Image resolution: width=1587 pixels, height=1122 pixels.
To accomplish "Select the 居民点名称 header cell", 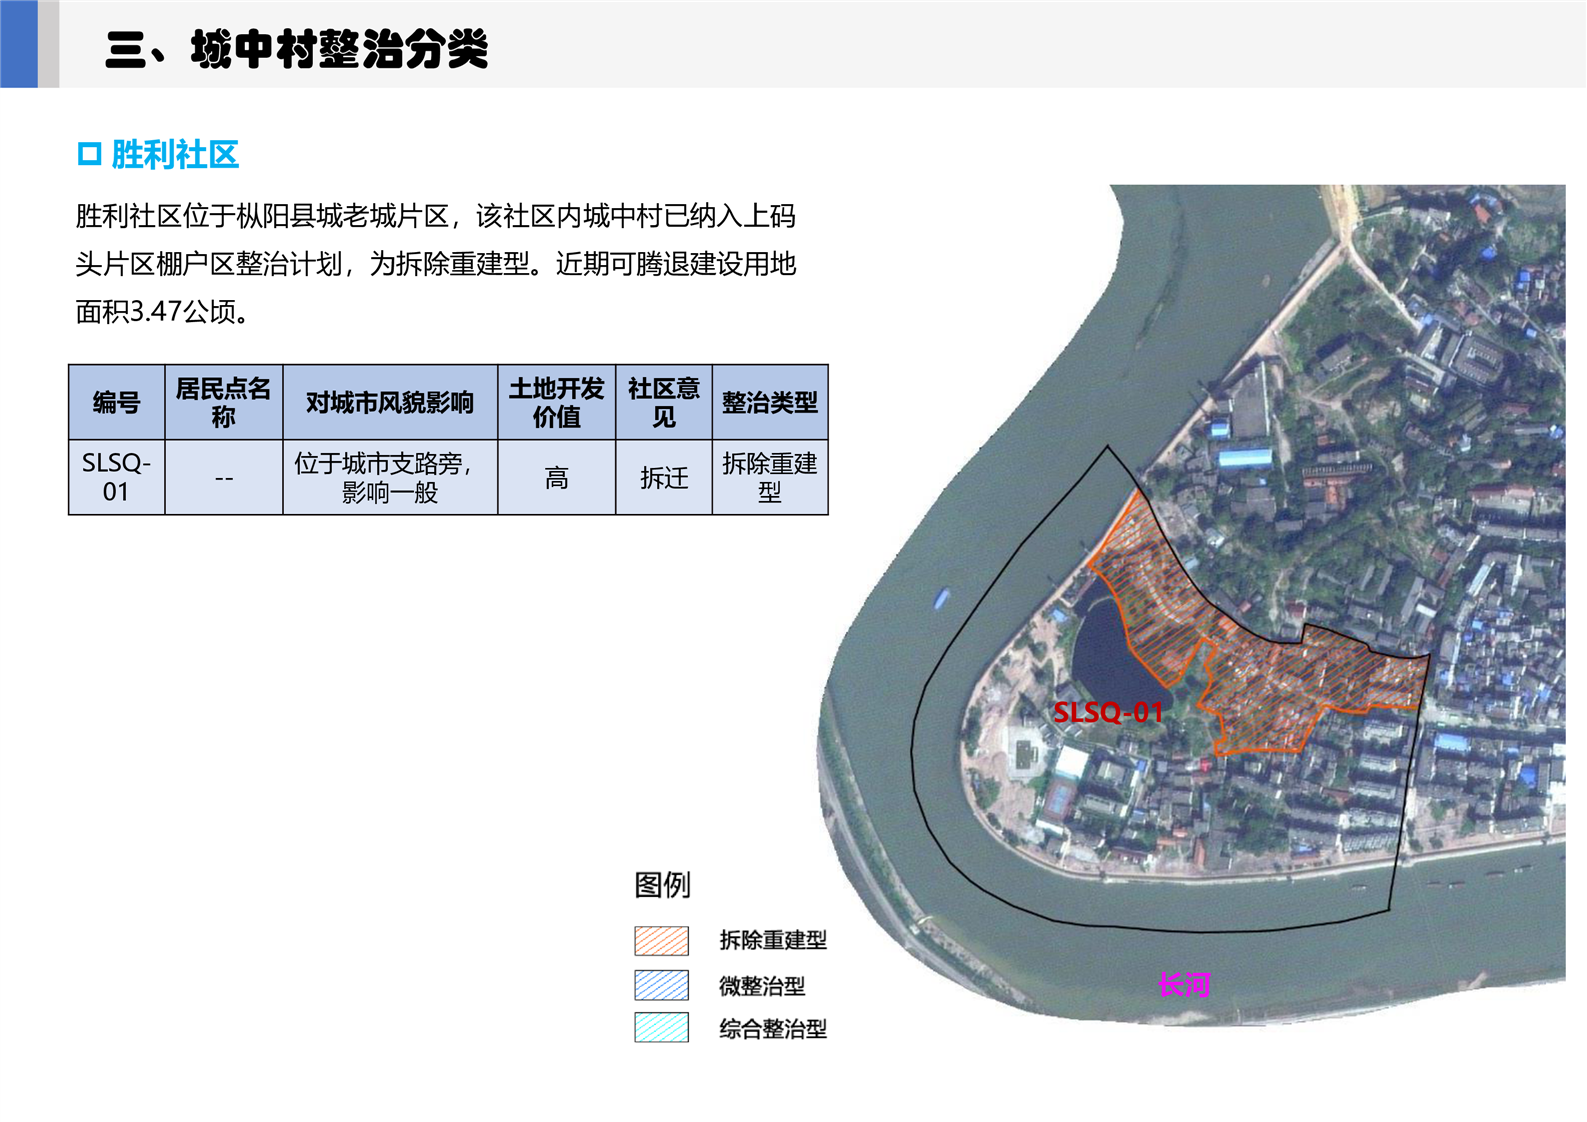I will pos(224,403).
